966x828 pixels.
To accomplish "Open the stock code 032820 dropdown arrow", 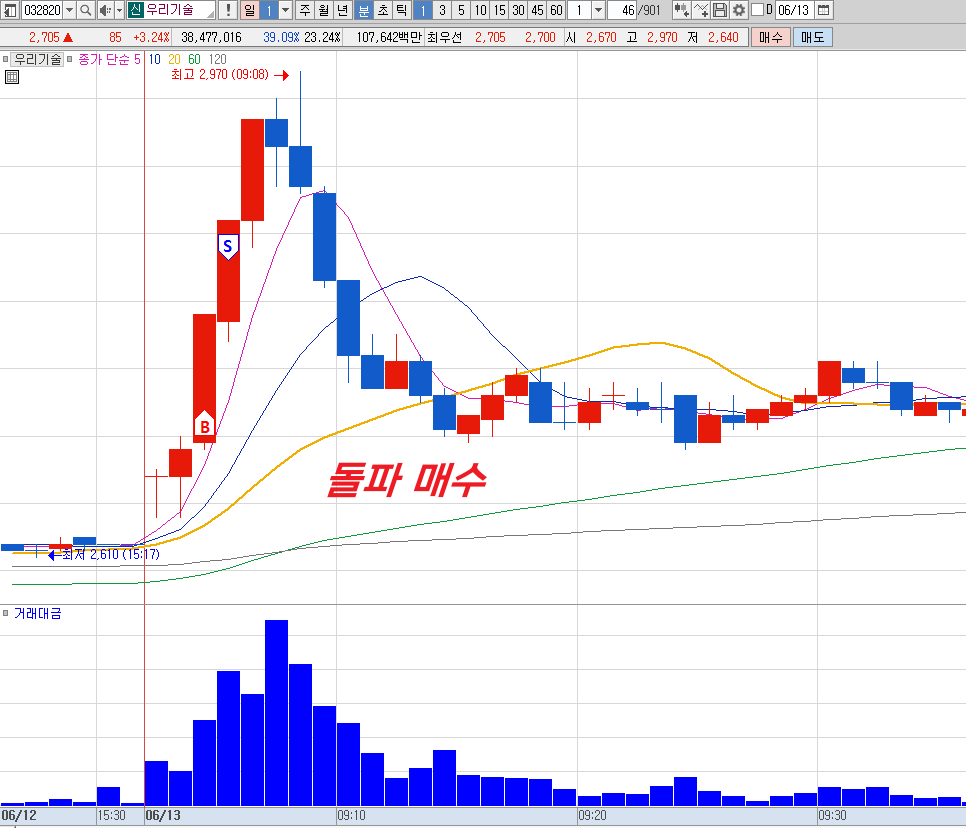I will pyautogui.click(x=69, y=10).
